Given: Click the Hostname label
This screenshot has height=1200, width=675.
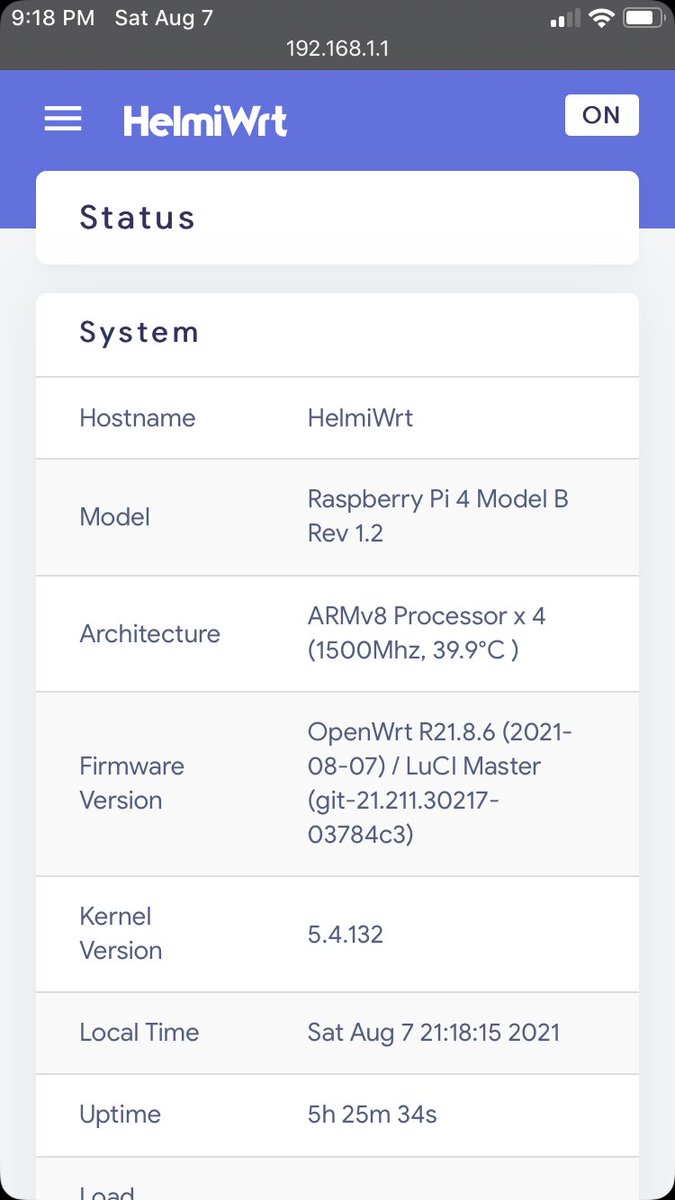Looking at the screenshot, I should click(137, 417).
